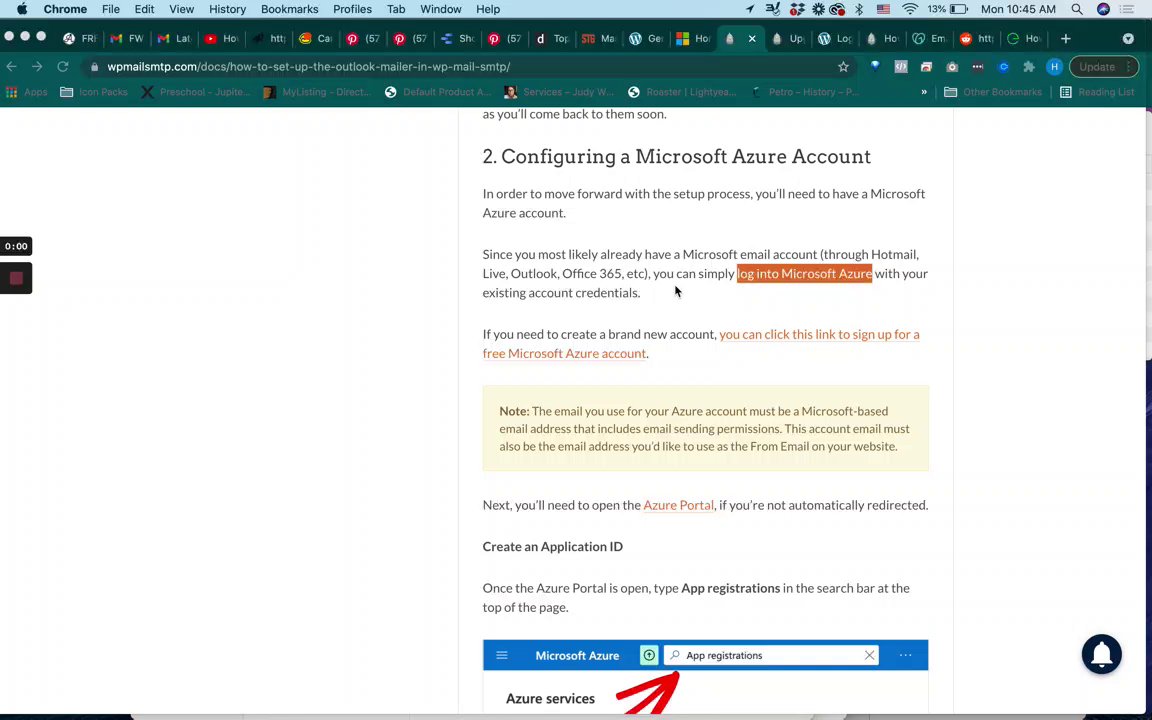Click the 'Configuring a Microsoft Azure Account' heading

click(677, 156)
